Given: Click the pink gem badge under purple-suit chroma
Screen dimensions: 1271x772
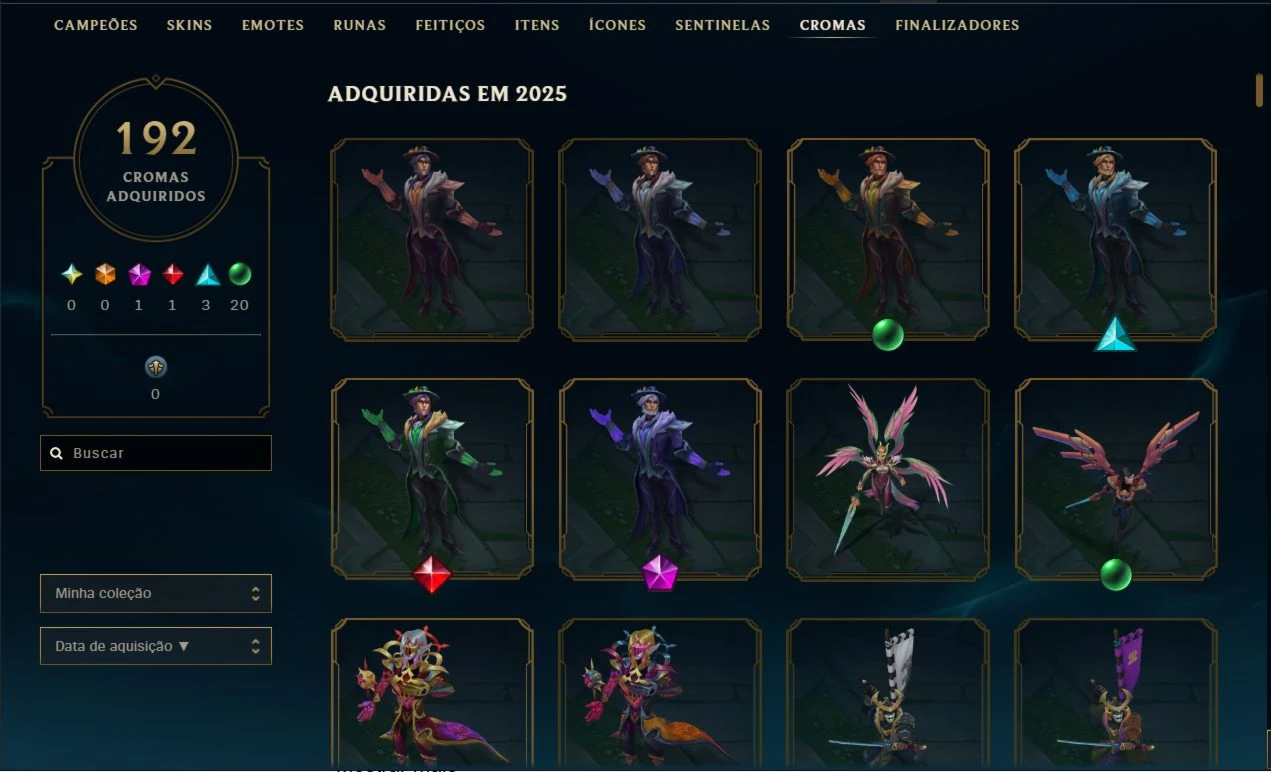Looking at the screenshot, I should point(660,573).
